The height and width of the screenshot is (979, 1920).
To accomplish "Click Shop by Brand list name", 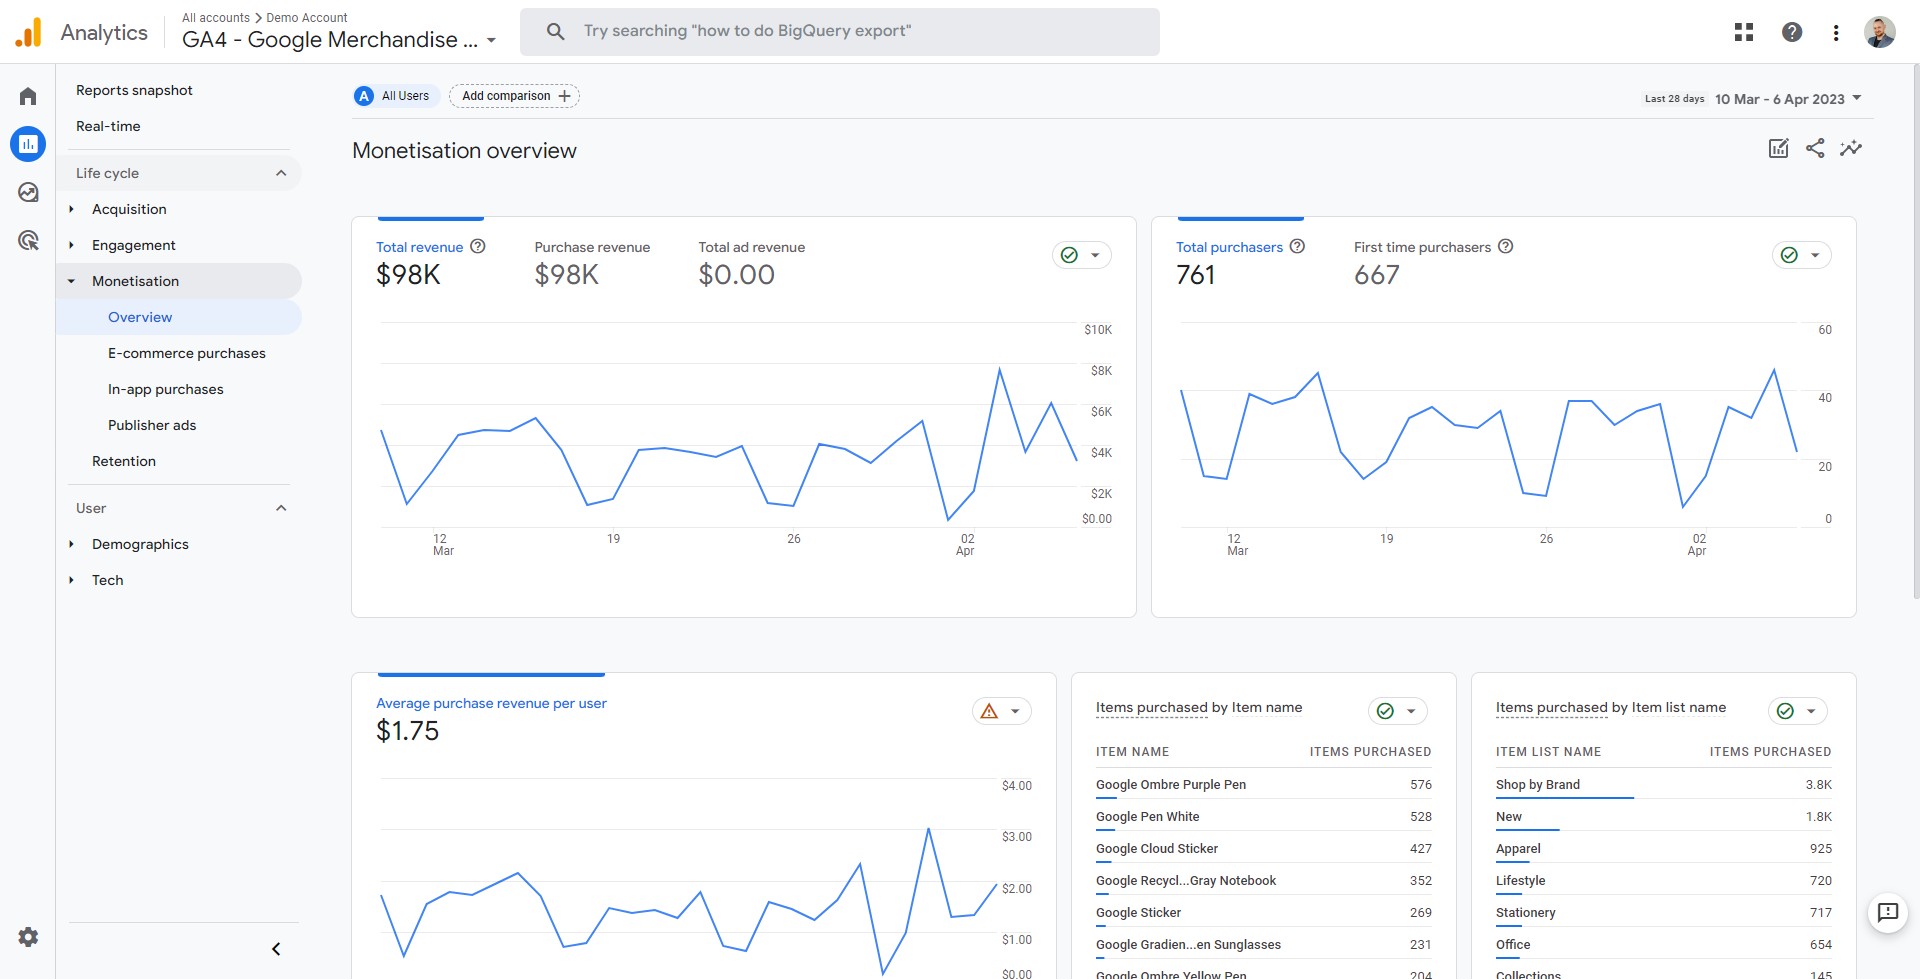I will 1538,785.
